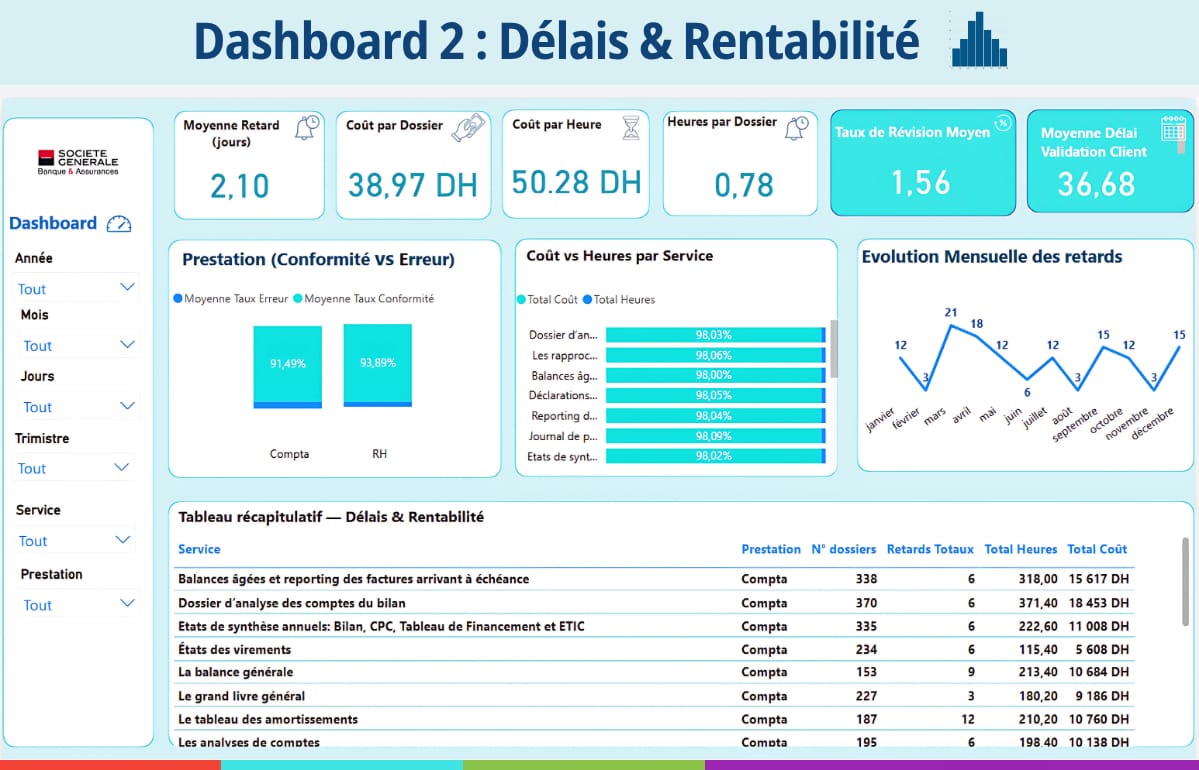Click the bell clock icon on Moyenne Retard card
The height and width of the screenshot is (770, 1199).
click(x=307, y=128)
